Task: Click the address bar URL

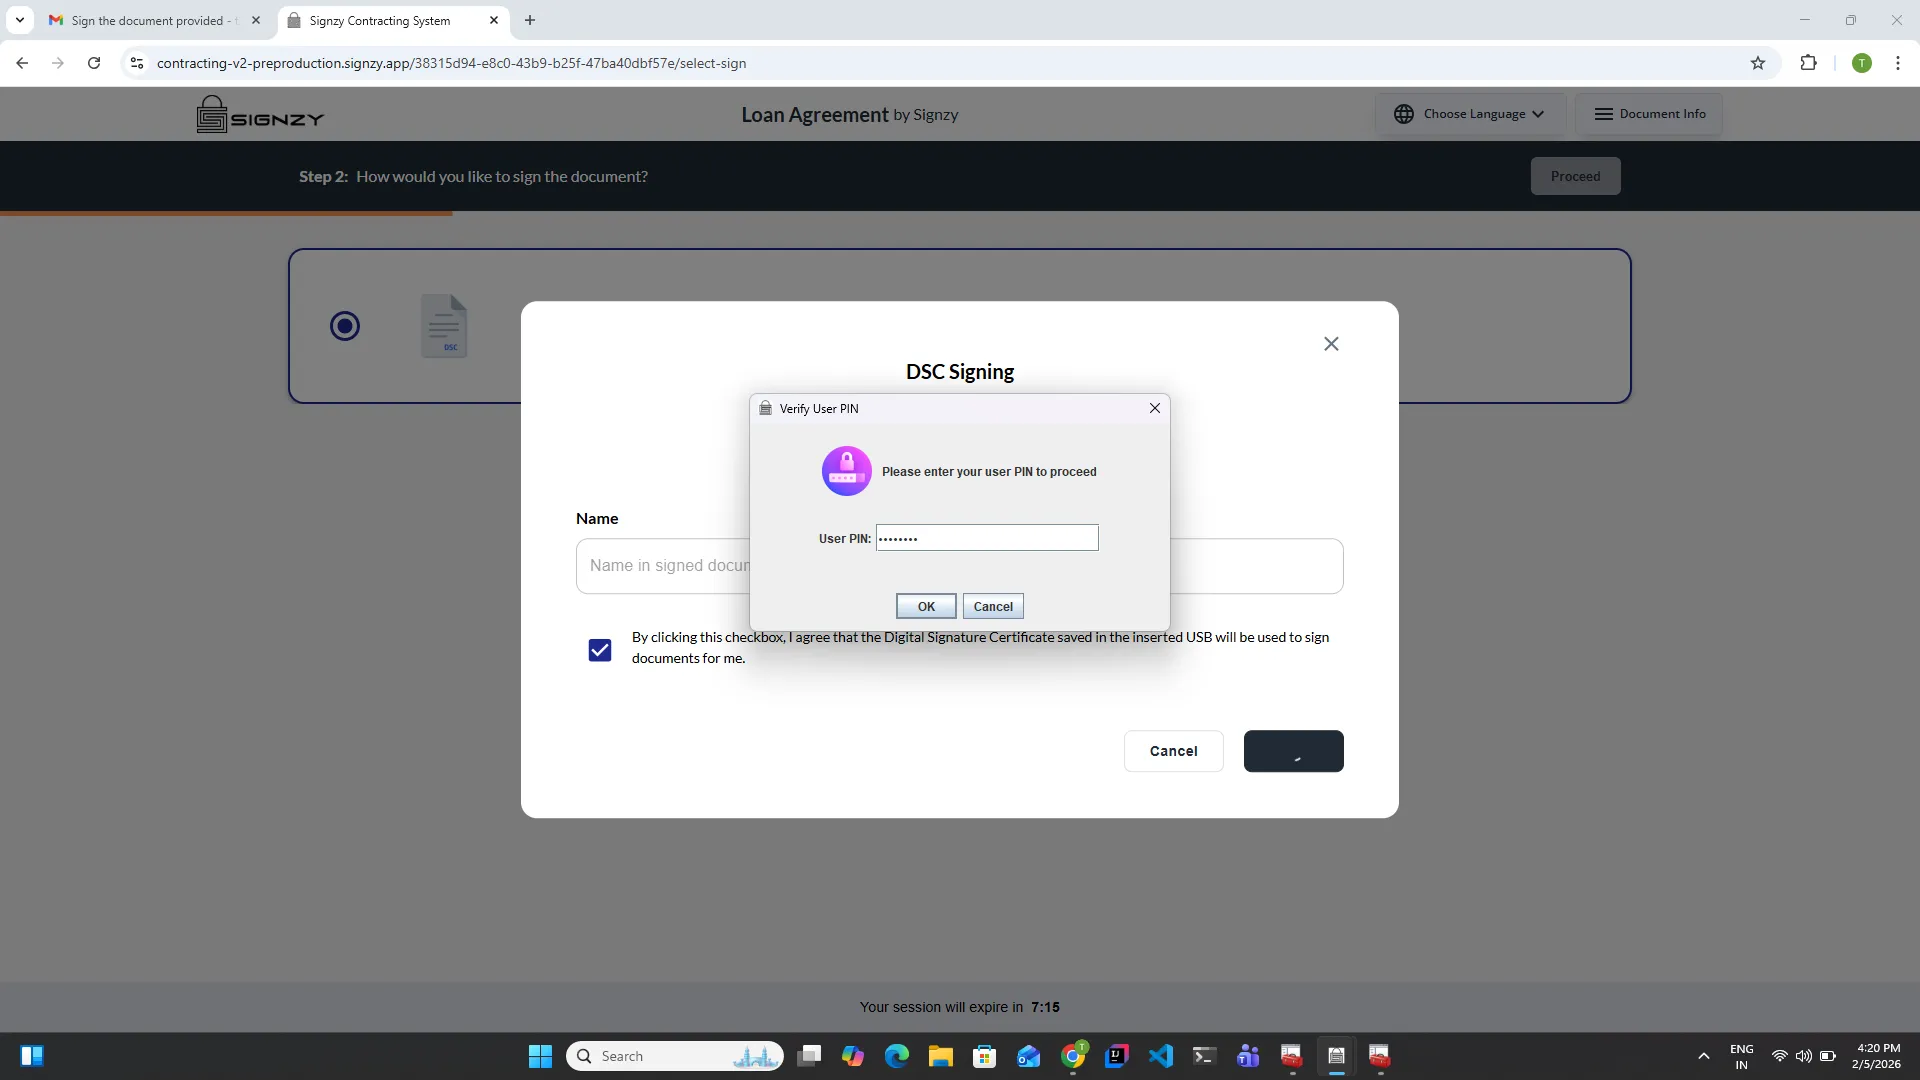Action: pos(451,63)
